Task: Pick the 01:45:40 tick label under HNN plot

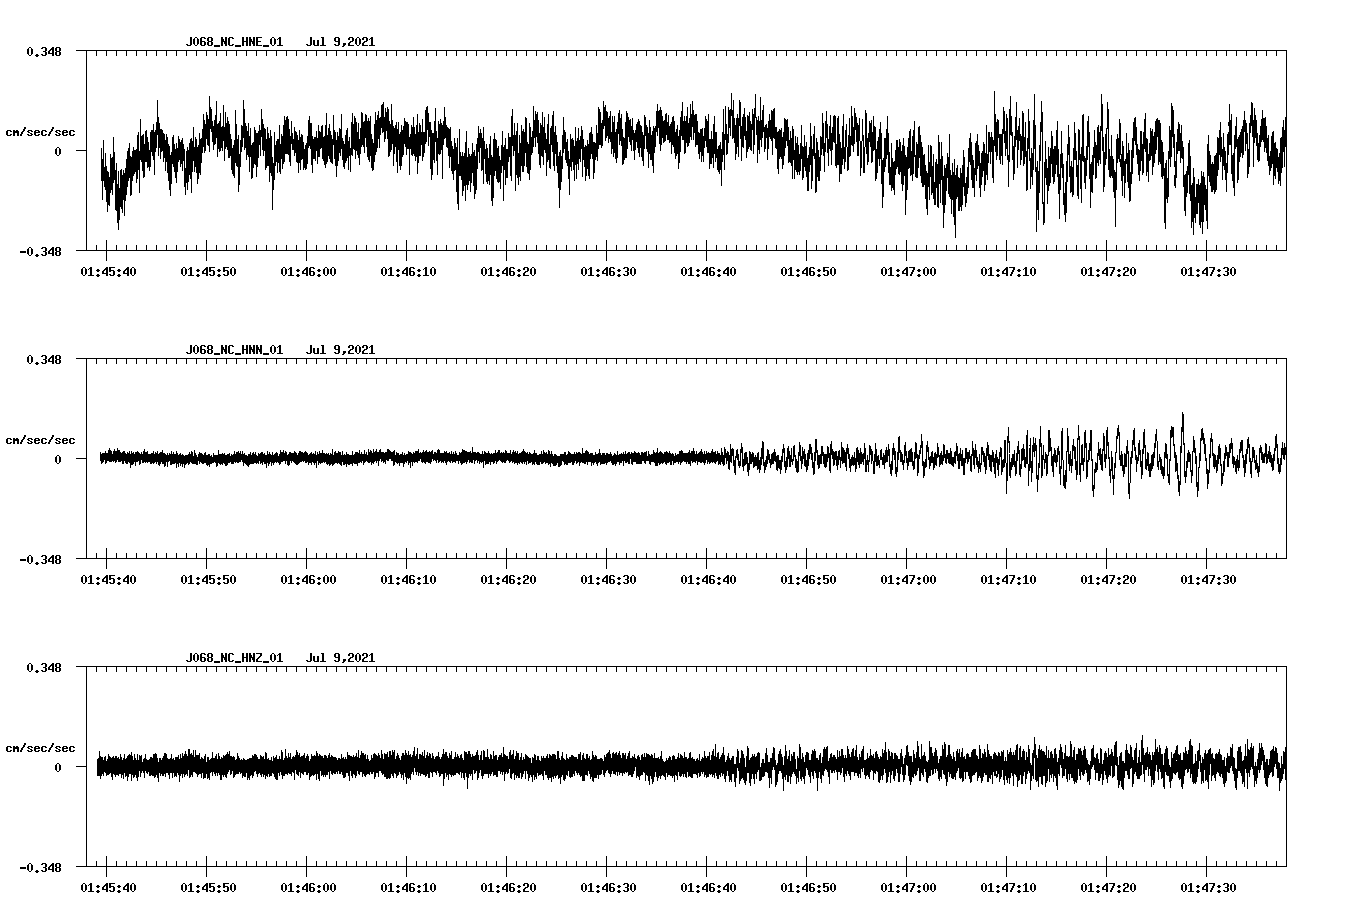Action: click(108, 580)
